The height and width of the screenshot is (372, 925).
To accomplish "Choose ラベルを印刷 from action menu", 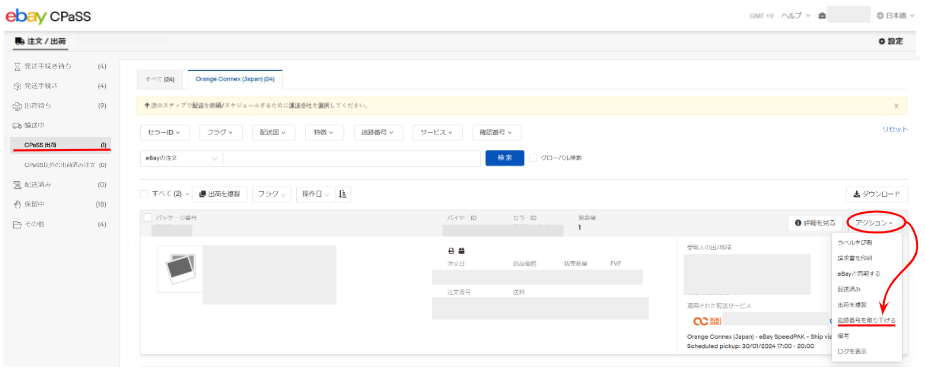I will coord(855,242).
